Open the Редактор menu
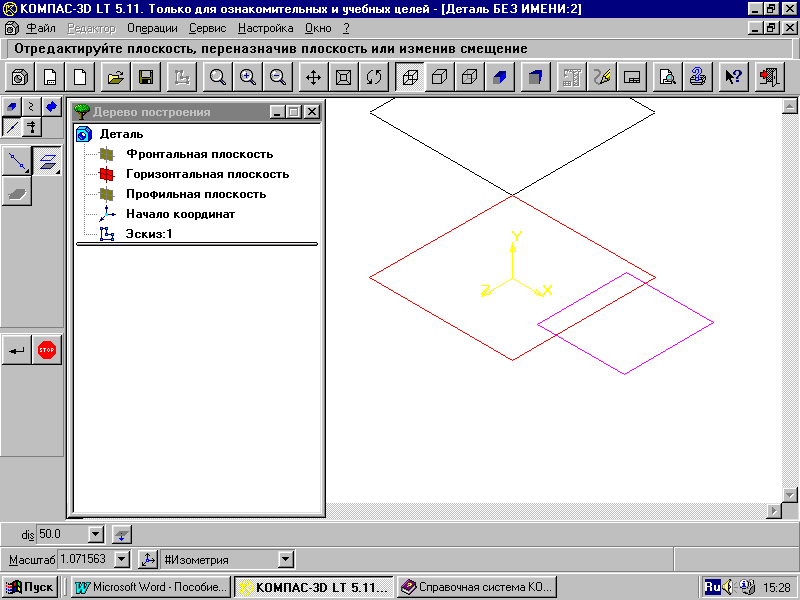This screenshot has height=600, width=800. point(91,29)
